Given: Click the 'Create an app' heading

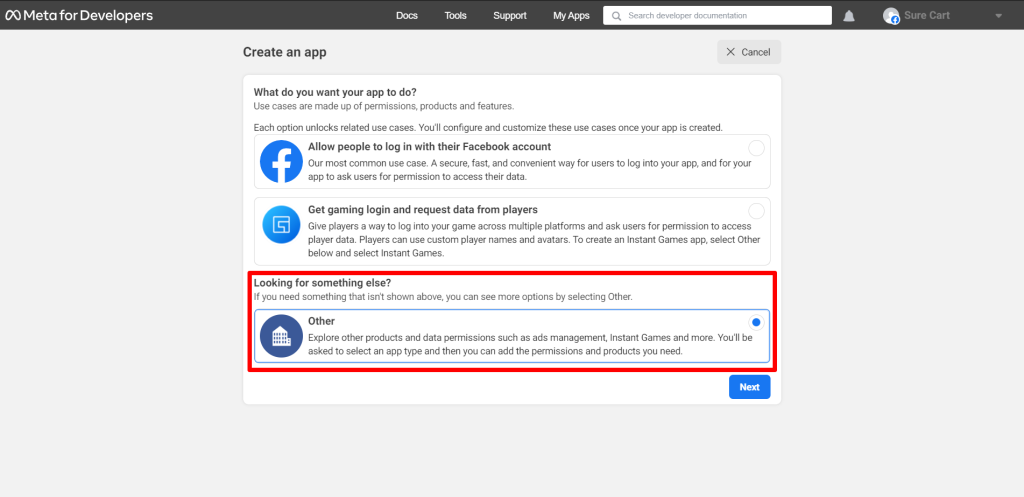Looking at the screenshot, I should coord(285,52).
